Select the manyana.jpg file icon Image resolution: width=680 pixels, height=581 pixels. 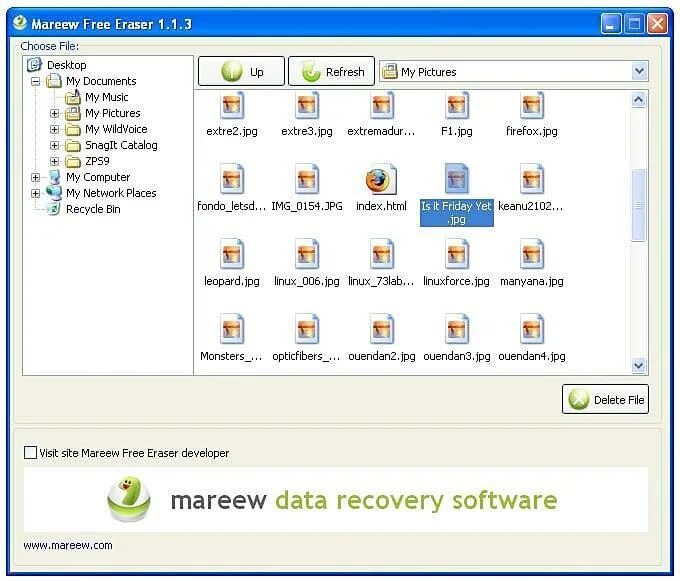pos(532,254)
